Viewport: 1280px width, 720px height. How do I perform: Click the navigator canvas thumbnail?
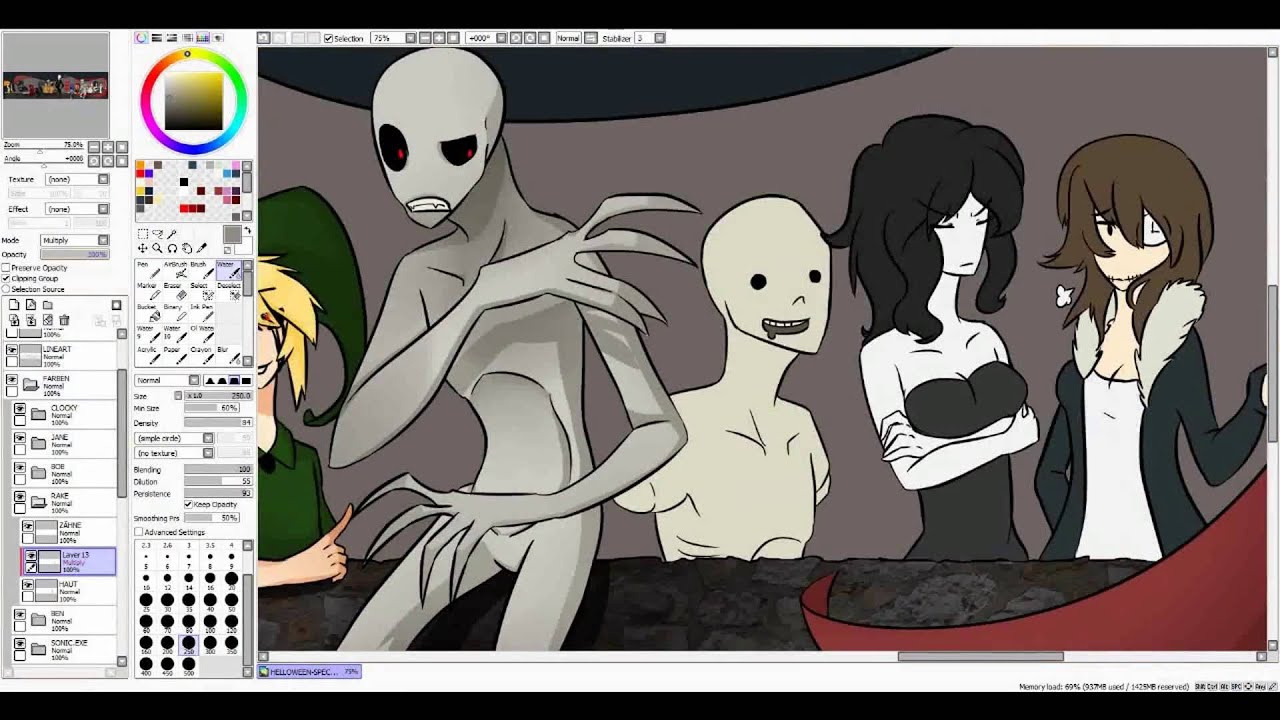55,86
